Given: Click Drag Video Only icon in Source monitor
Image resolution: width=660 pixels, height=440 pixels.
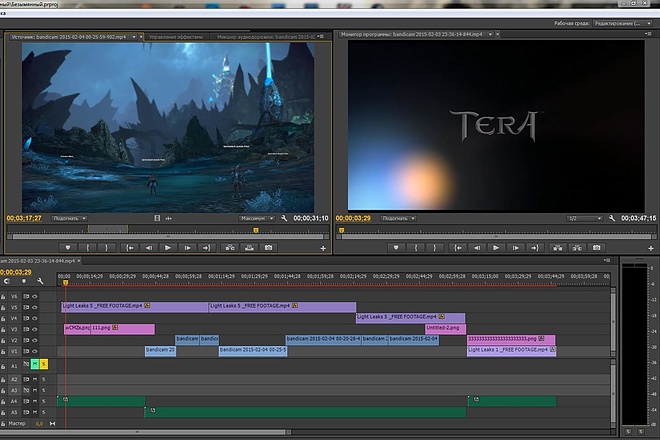Looking at the screenshot, I should pyautogui.click(x=157, y=218).
